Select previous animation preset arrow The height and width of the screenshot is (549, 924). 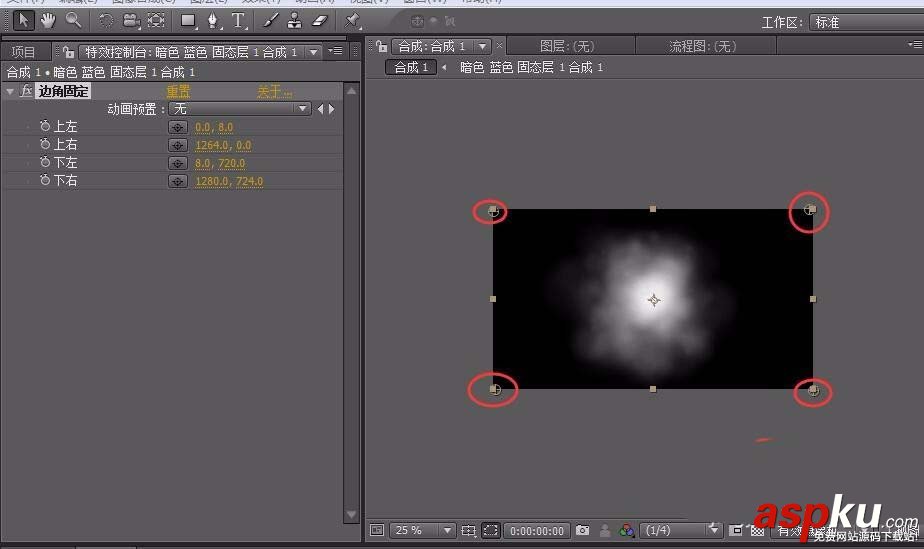coord(321,109)
